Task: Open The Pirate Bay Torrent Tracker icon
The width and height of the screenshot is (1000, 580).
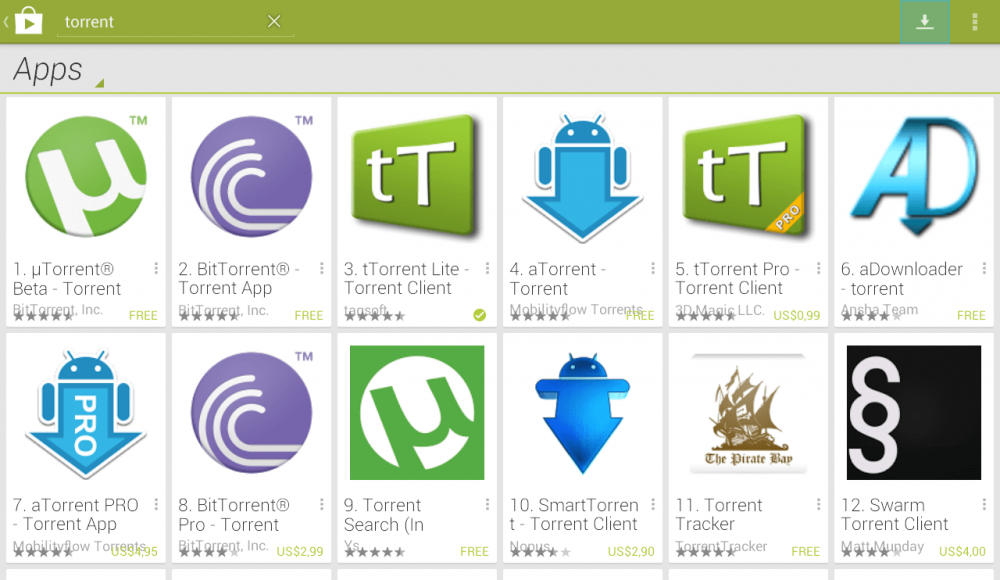Action: coord(748,413)
